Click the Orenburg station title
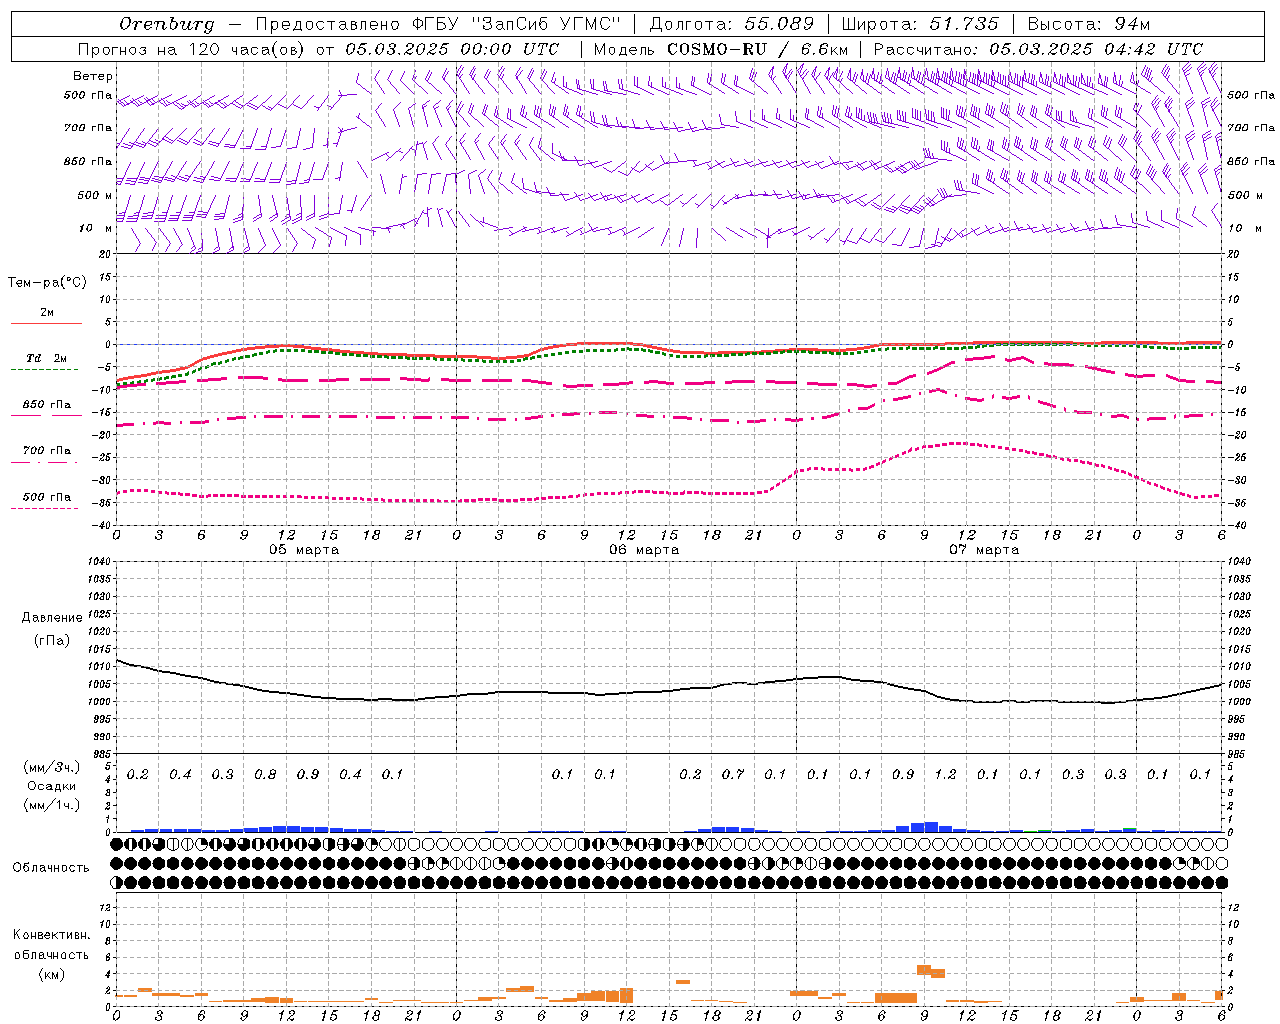The height and width of the screenshot is (1024, 1280). pos(166,24)
